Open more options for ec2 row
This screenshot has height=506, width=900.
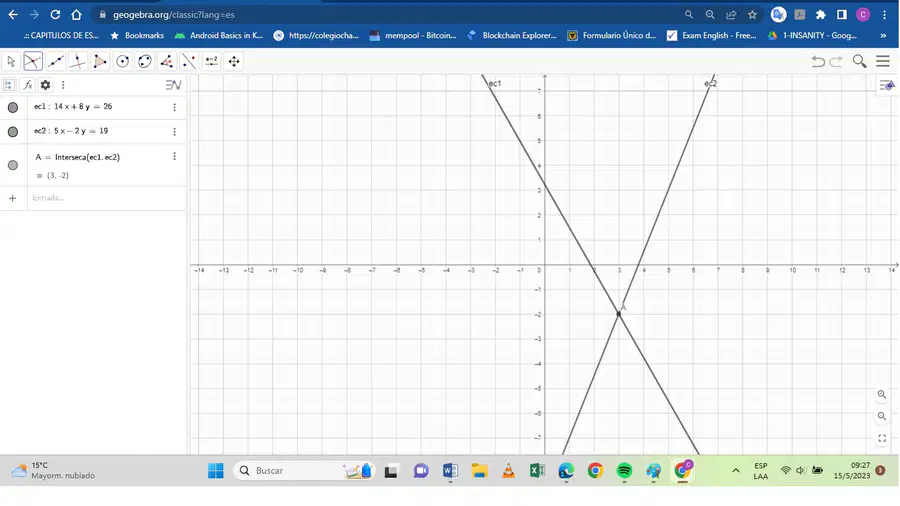point(174,132)
